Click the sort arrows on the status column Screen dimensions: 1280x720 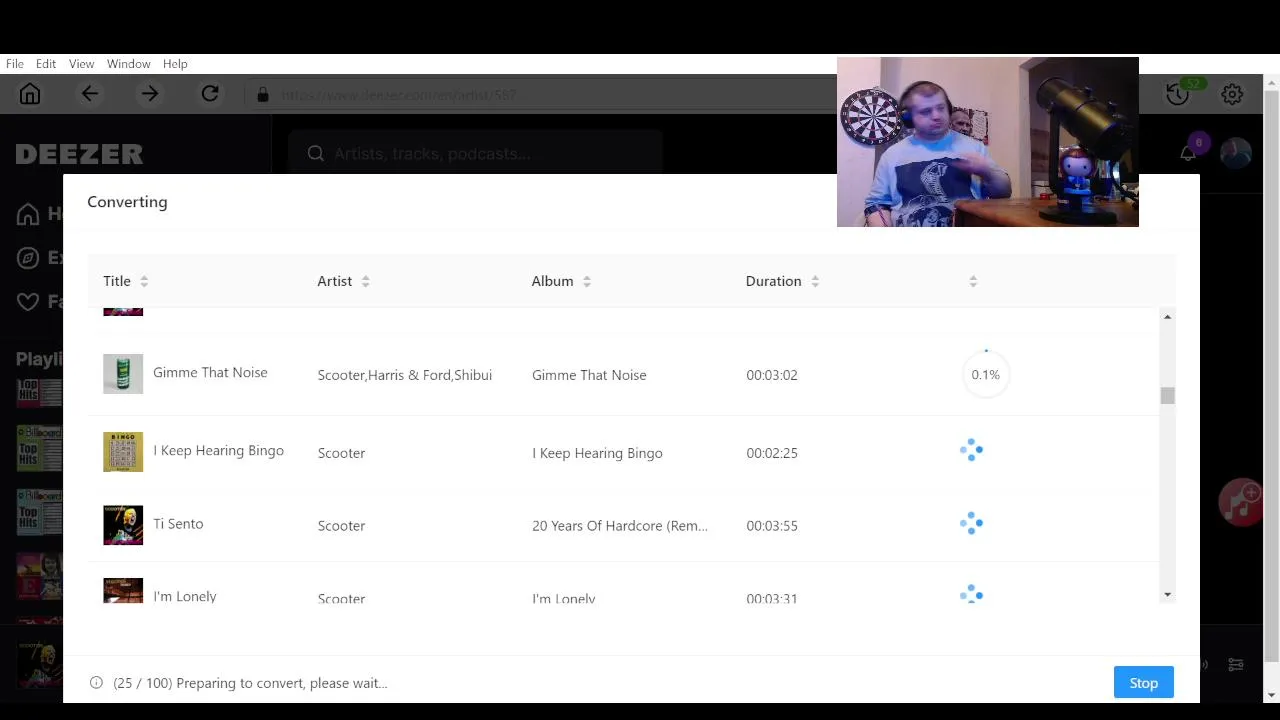973,281
